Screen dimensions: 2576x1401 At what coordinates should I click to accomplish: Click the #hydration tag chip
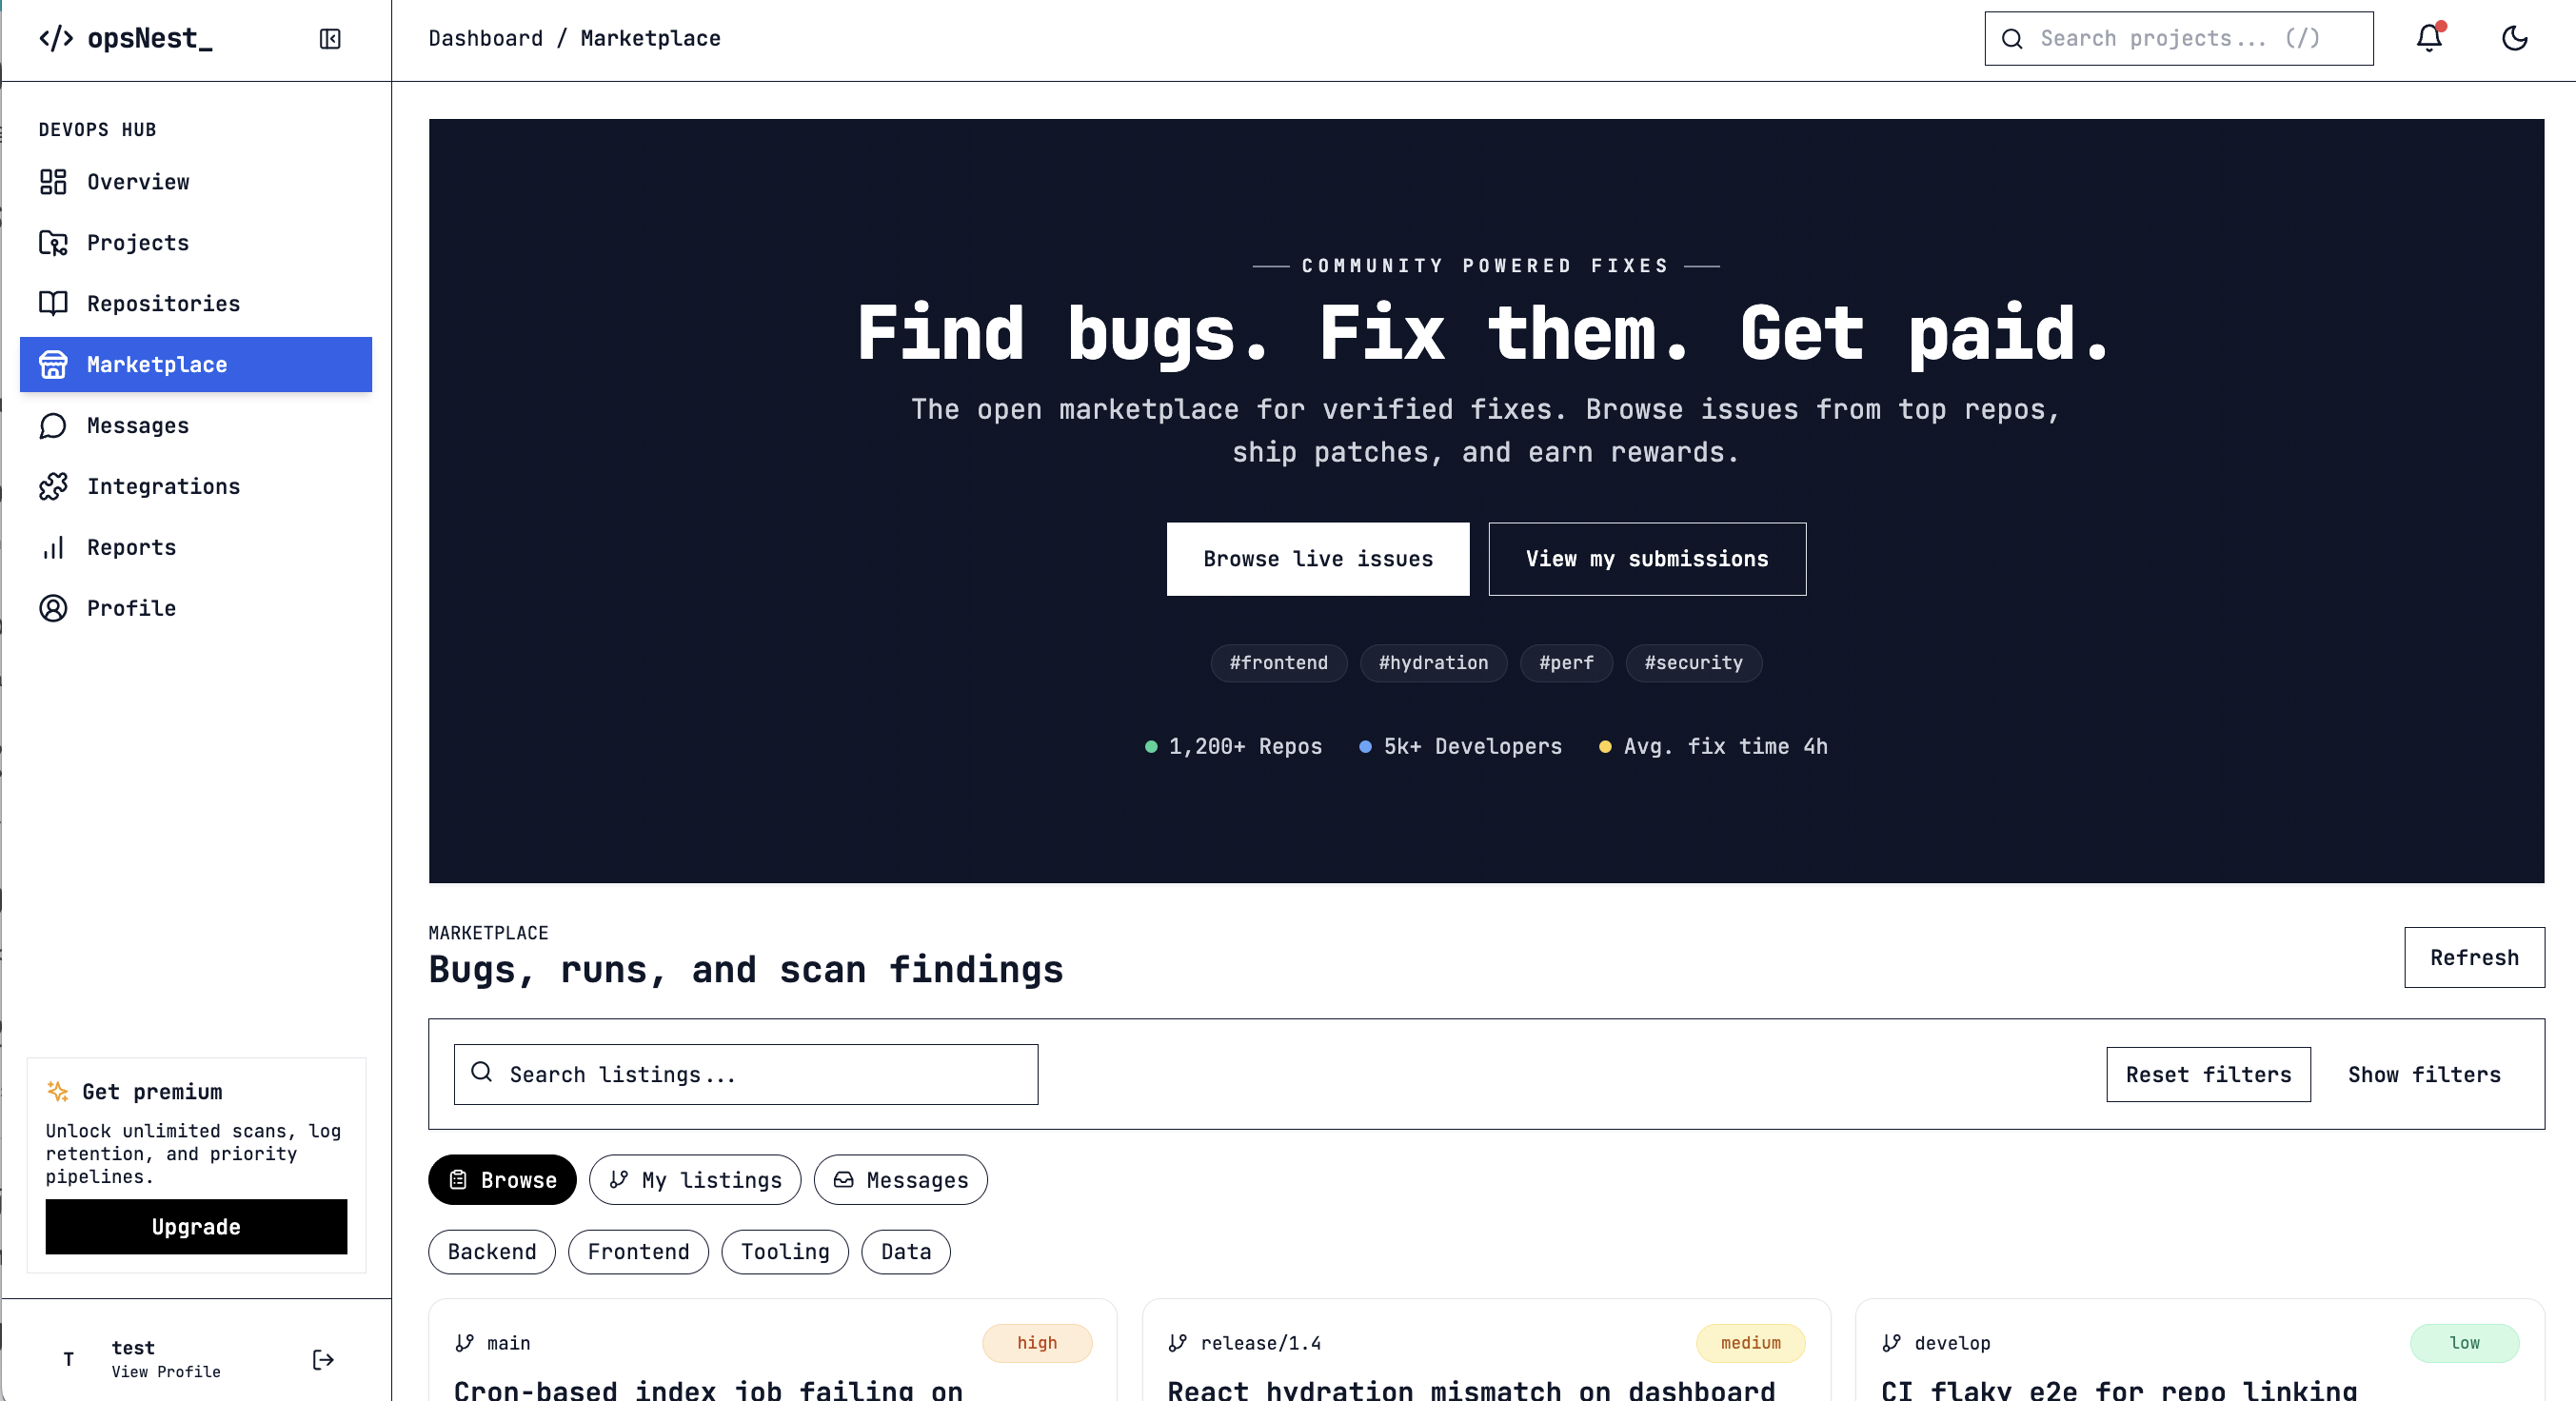coord(1433,663)
